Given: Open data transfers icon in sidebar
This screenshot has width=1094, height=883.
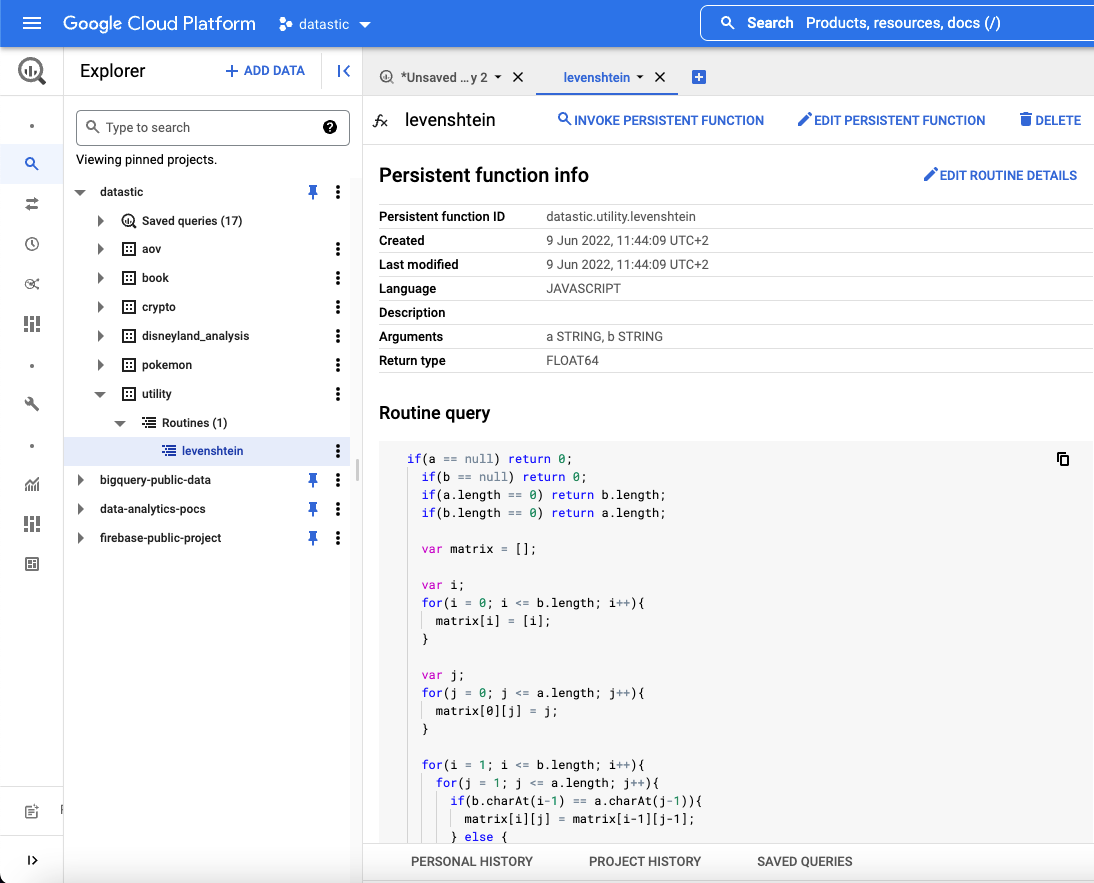Looking at the screenshot, I should (32, 204).
